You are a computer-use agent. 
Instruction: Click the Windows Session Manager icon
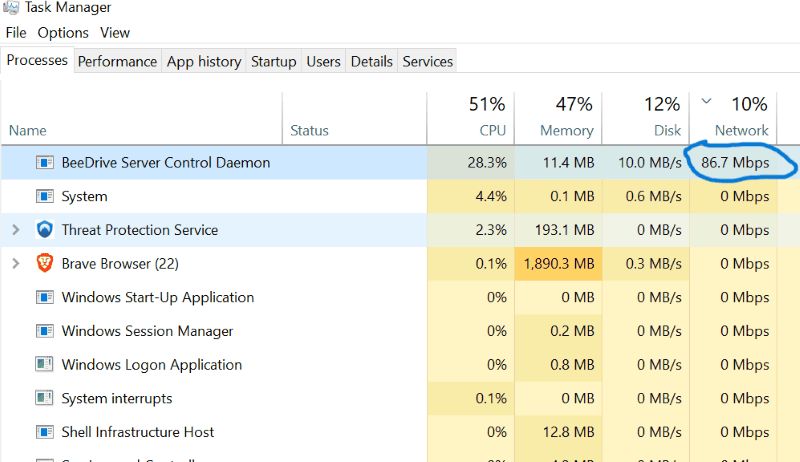(44, 331)
